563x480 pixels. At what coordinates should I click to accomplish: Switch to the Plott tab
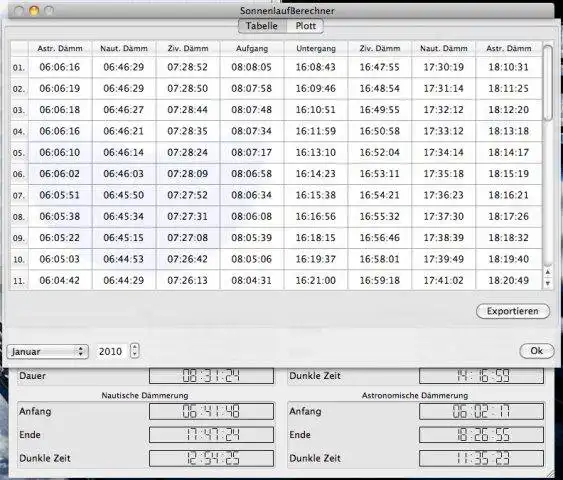pos(306,26)
